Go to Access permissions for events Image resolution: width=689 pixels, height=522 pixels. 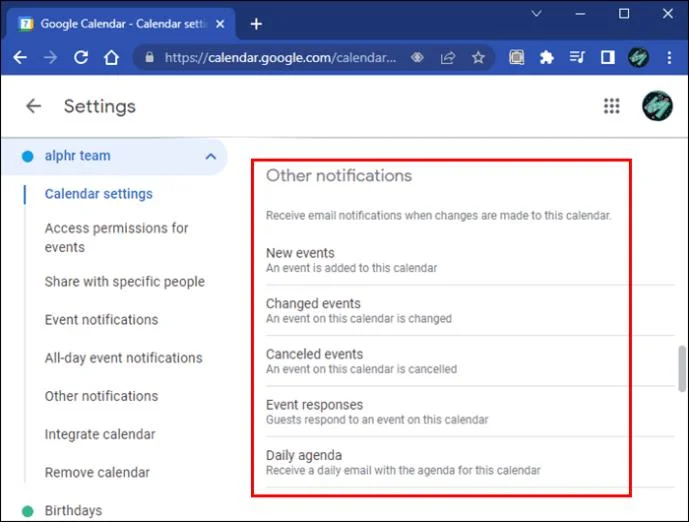coord(116,237)
